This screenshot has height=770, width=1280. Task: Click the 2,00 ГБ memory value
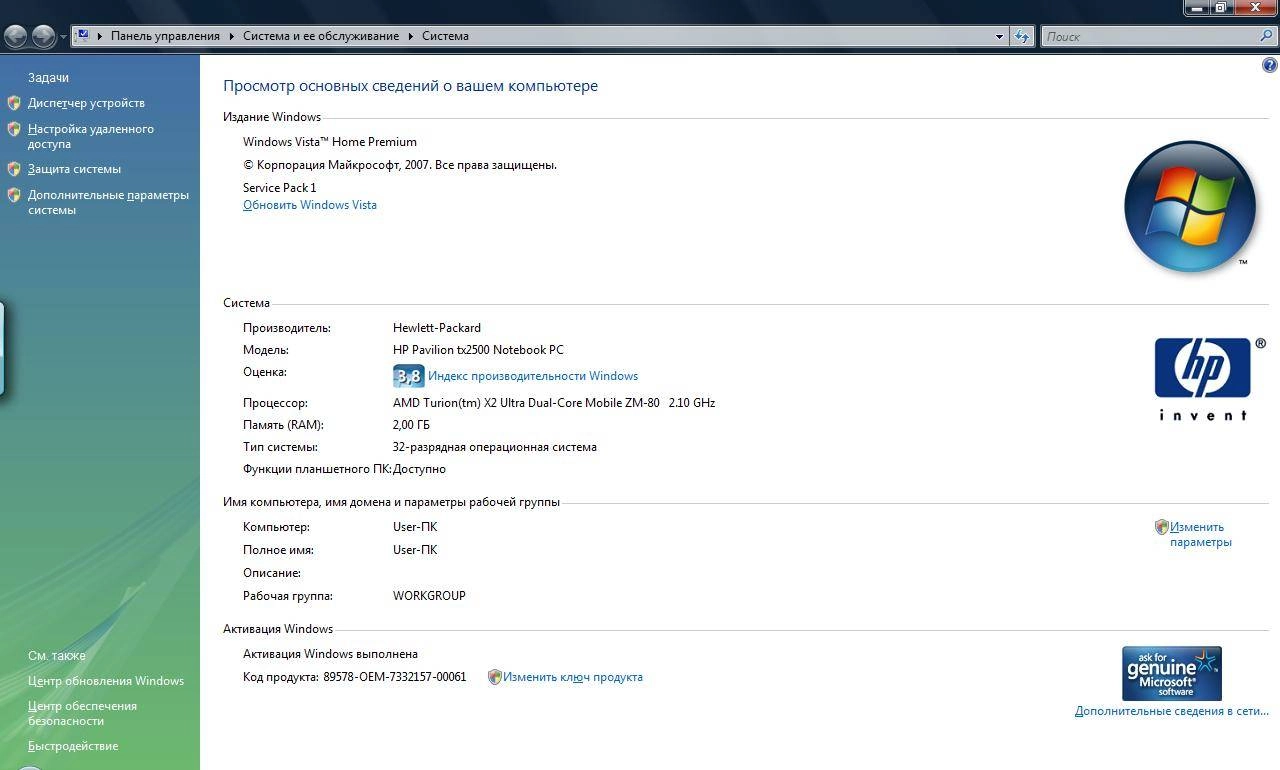(411, 425)
